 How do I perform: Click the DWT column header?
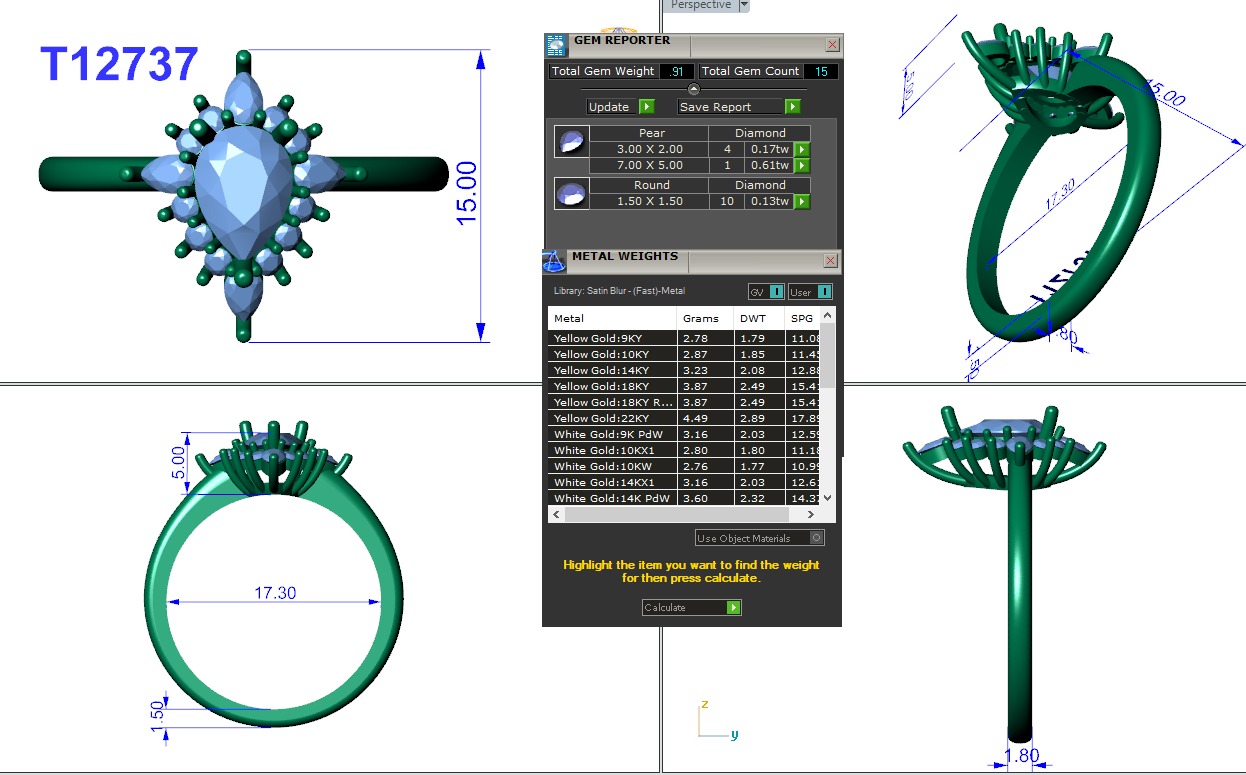click(759, 319)
